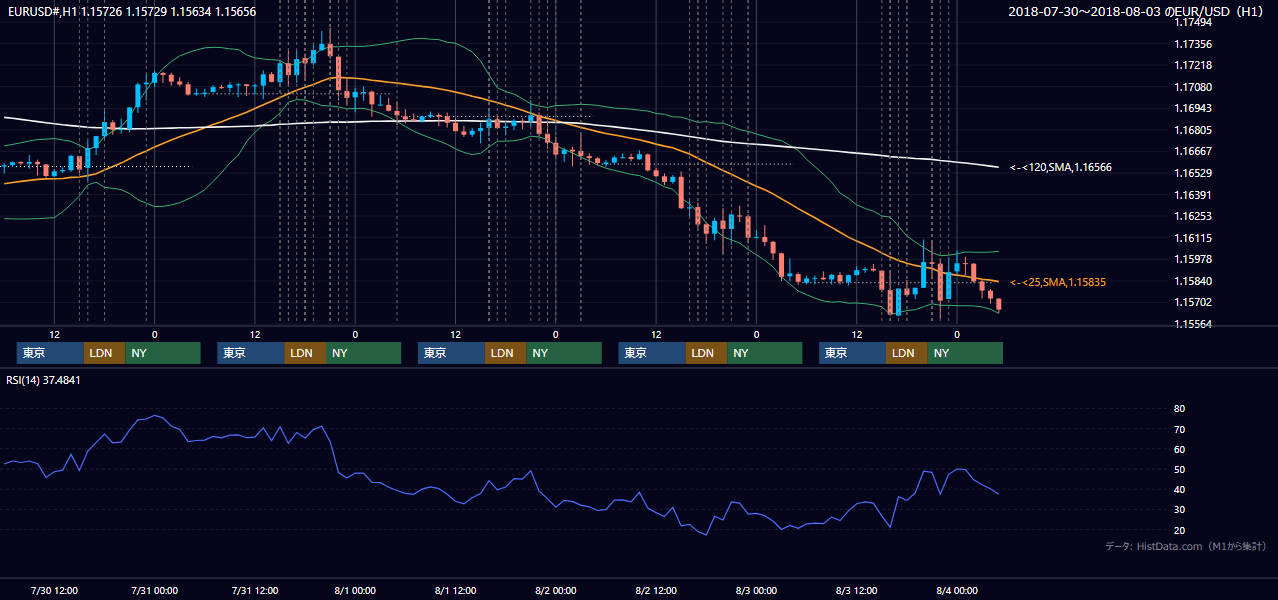Select the 東京 session block for 8/2

pyautogui.click(x=652, y=353)
